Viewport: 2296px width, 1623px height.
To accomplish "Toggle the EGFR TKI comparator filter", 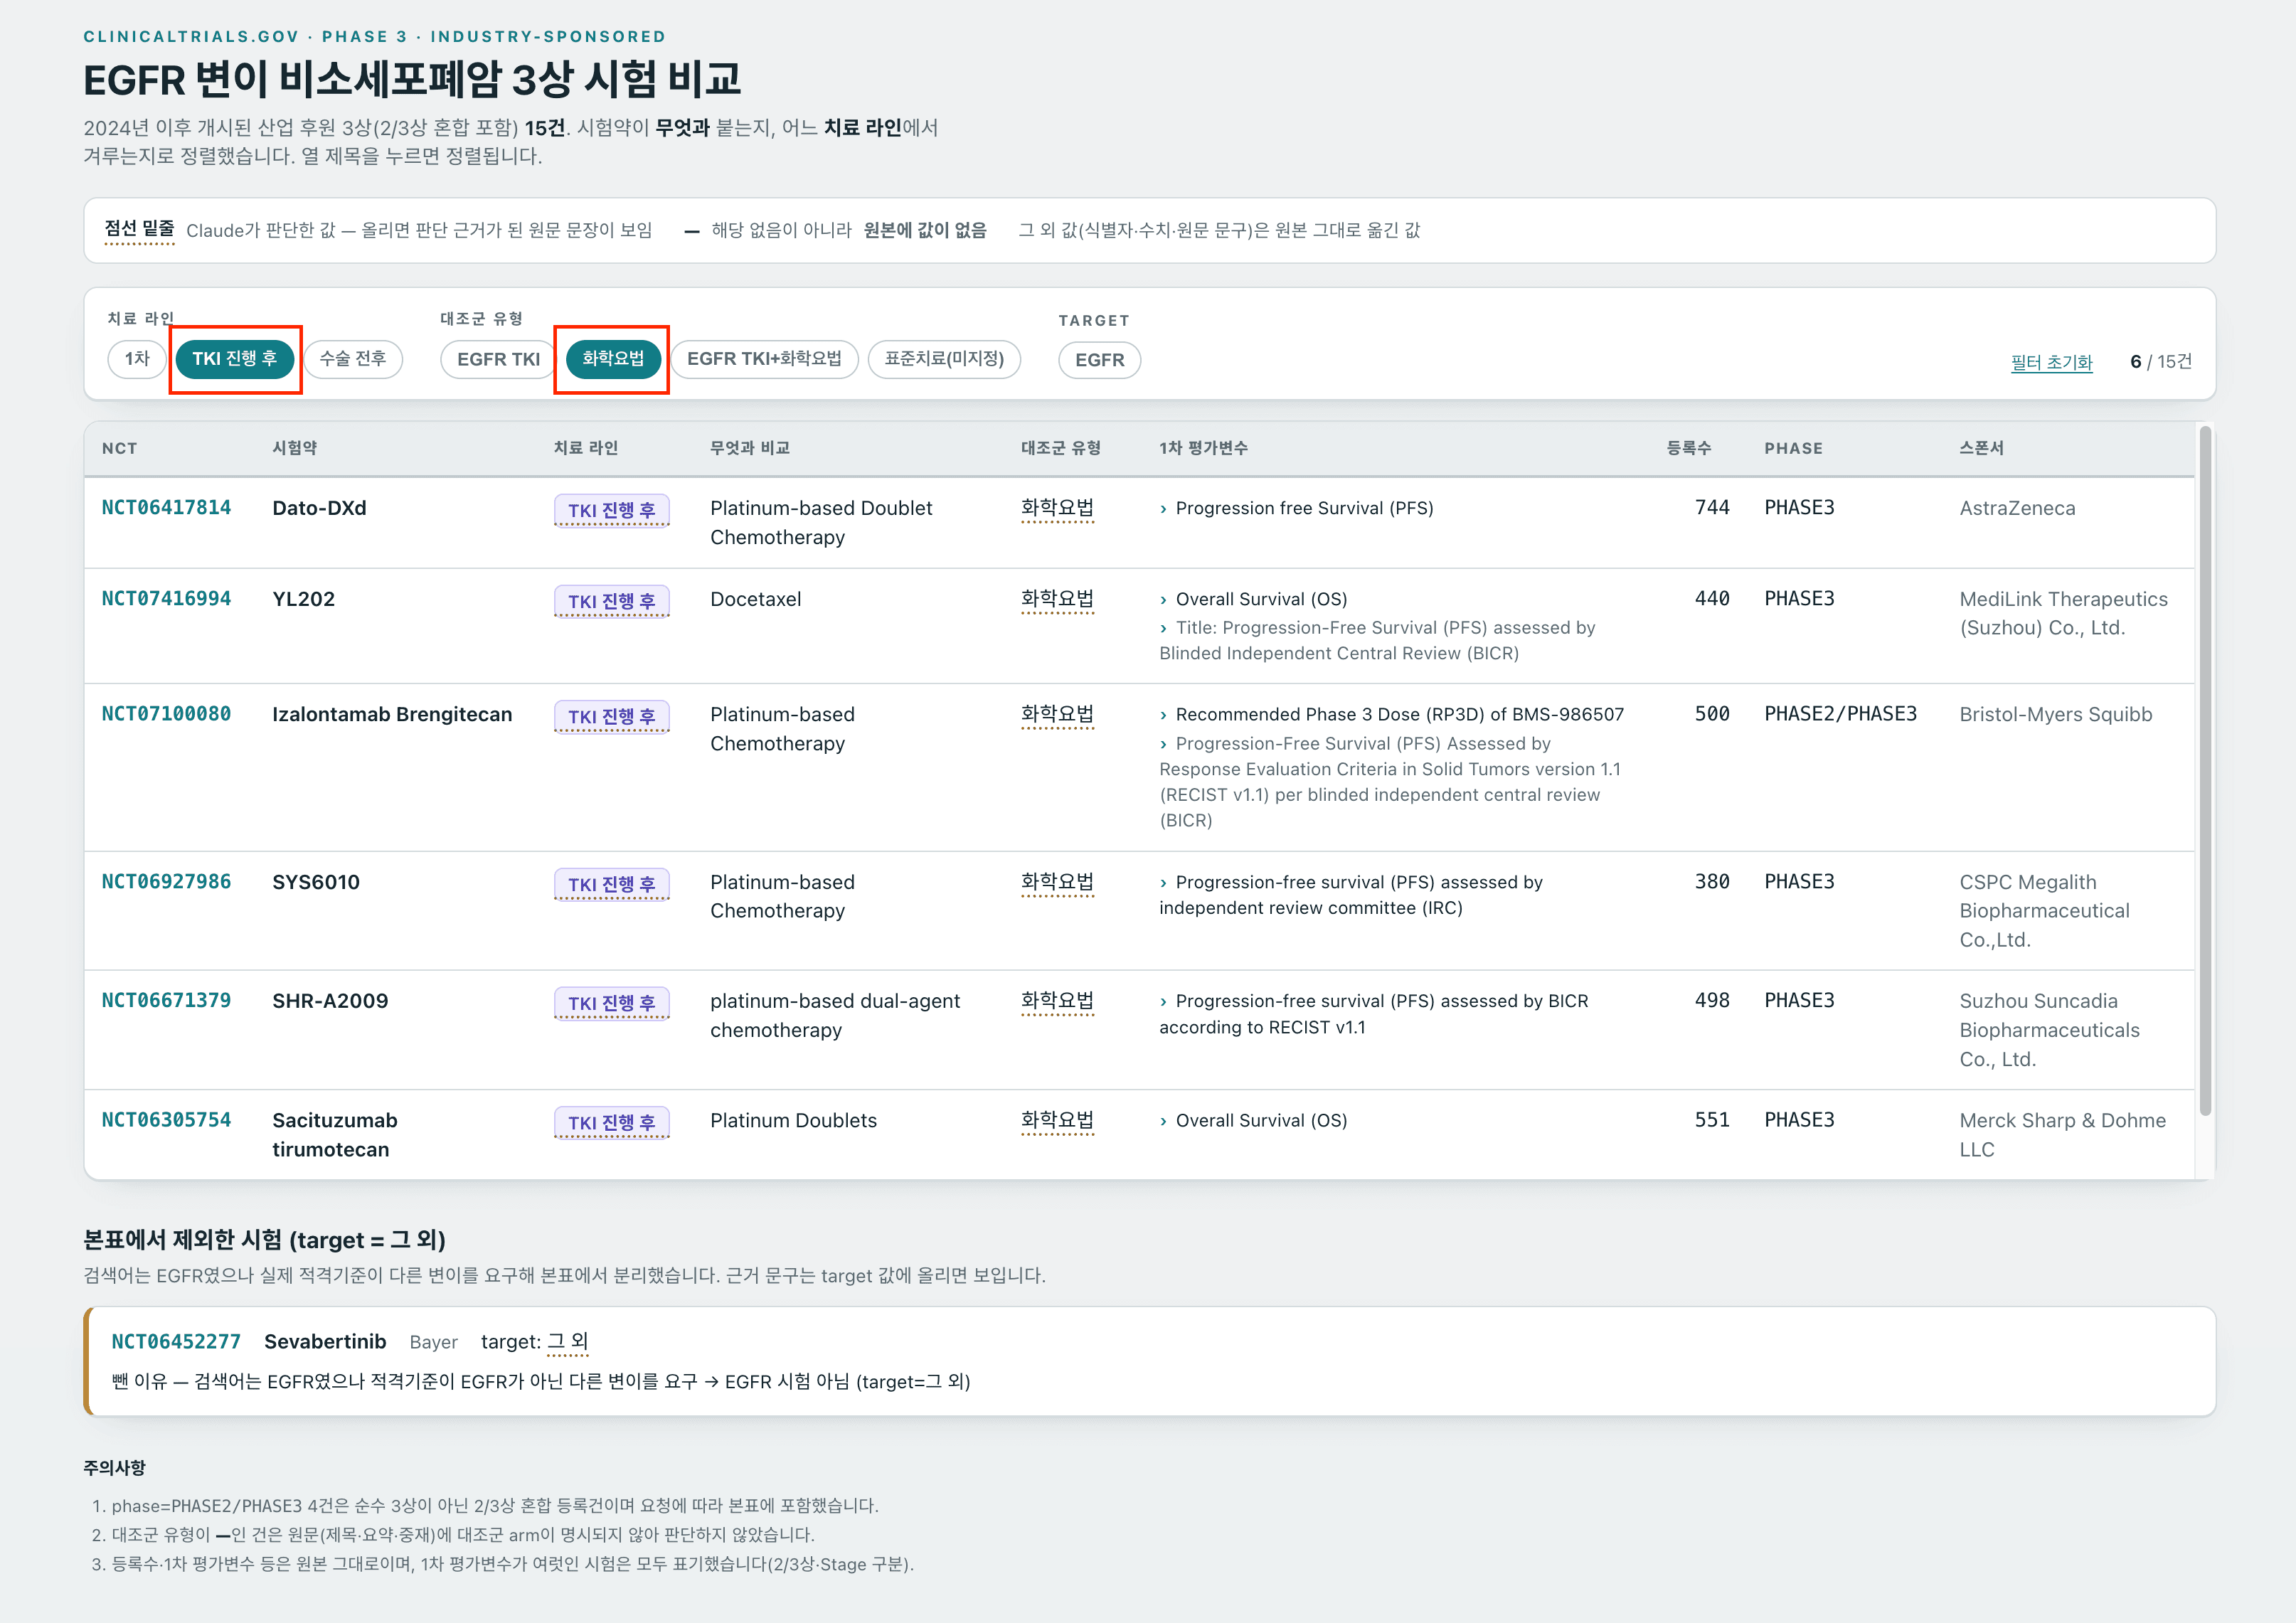I will [x=498, y=359].
